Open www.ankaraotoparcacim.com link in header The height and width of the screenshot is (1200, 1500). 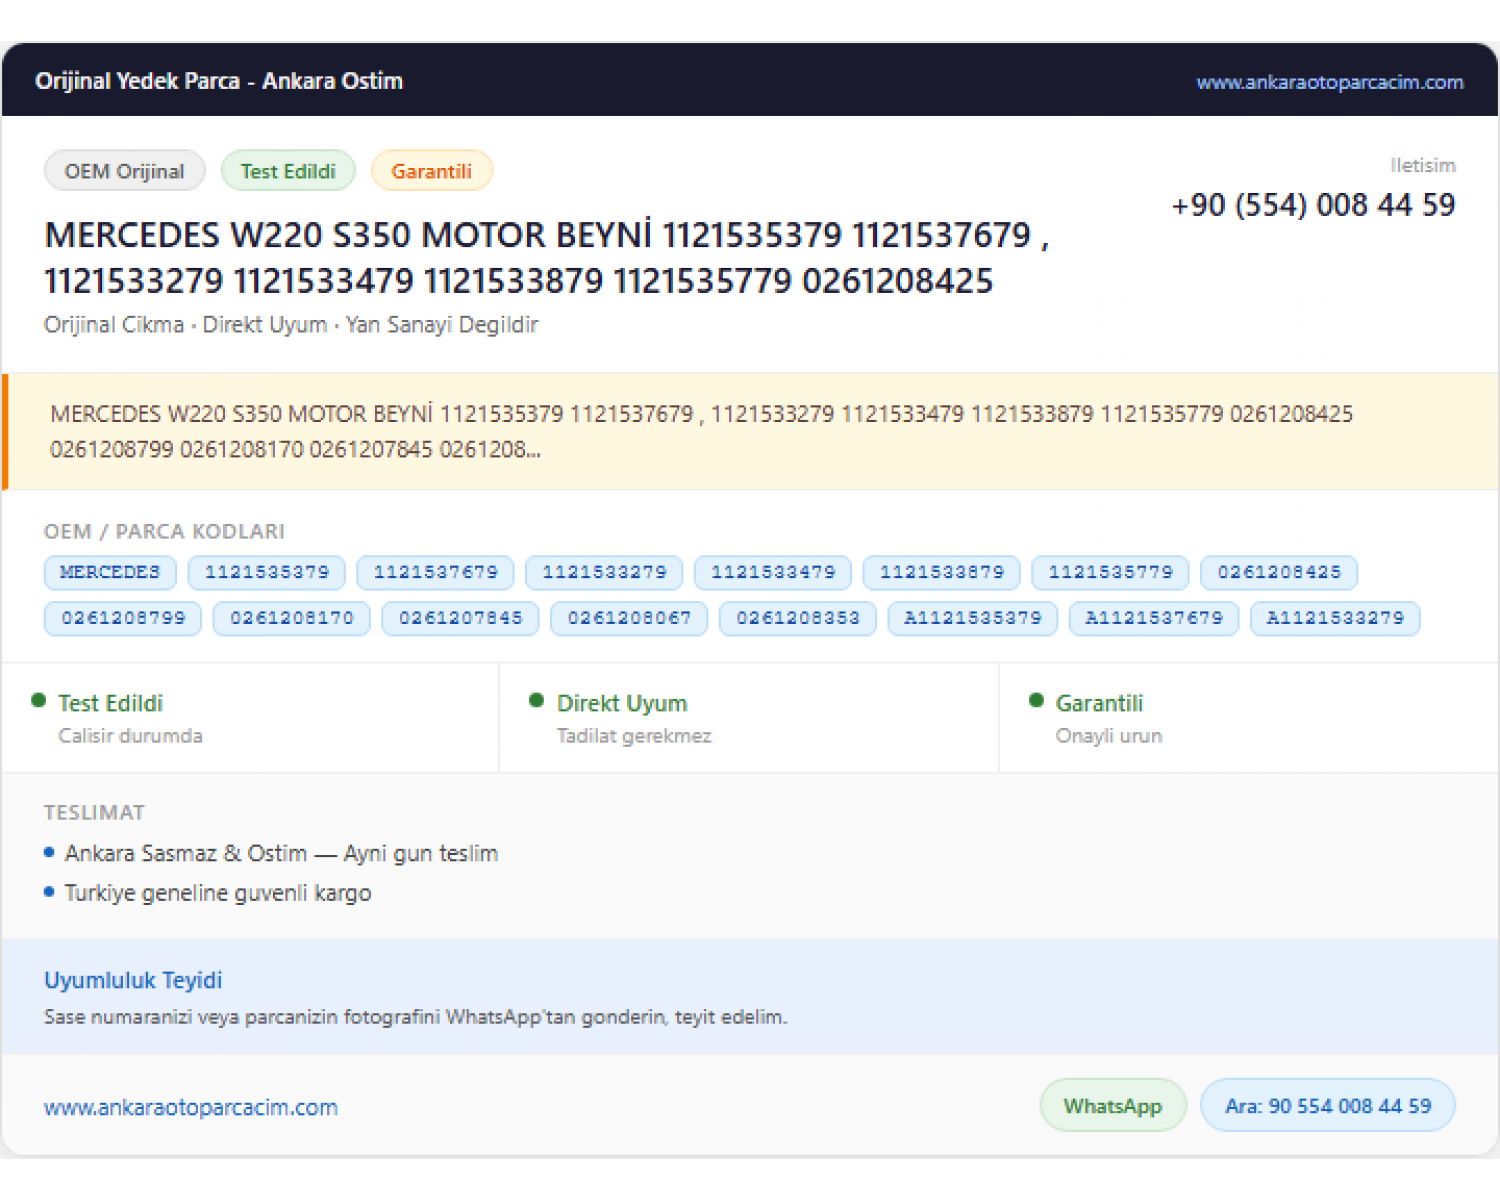click(x=1329, y=82)
